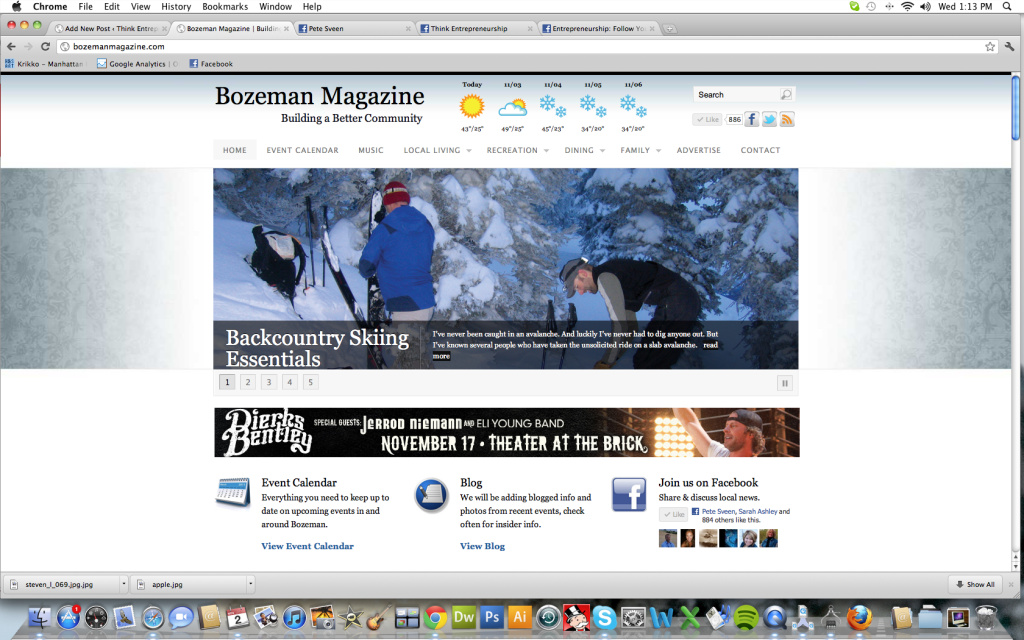This screenshot has width=1024, height=640.
Task: Click Show All downloads button
Action: pos(976,584)
